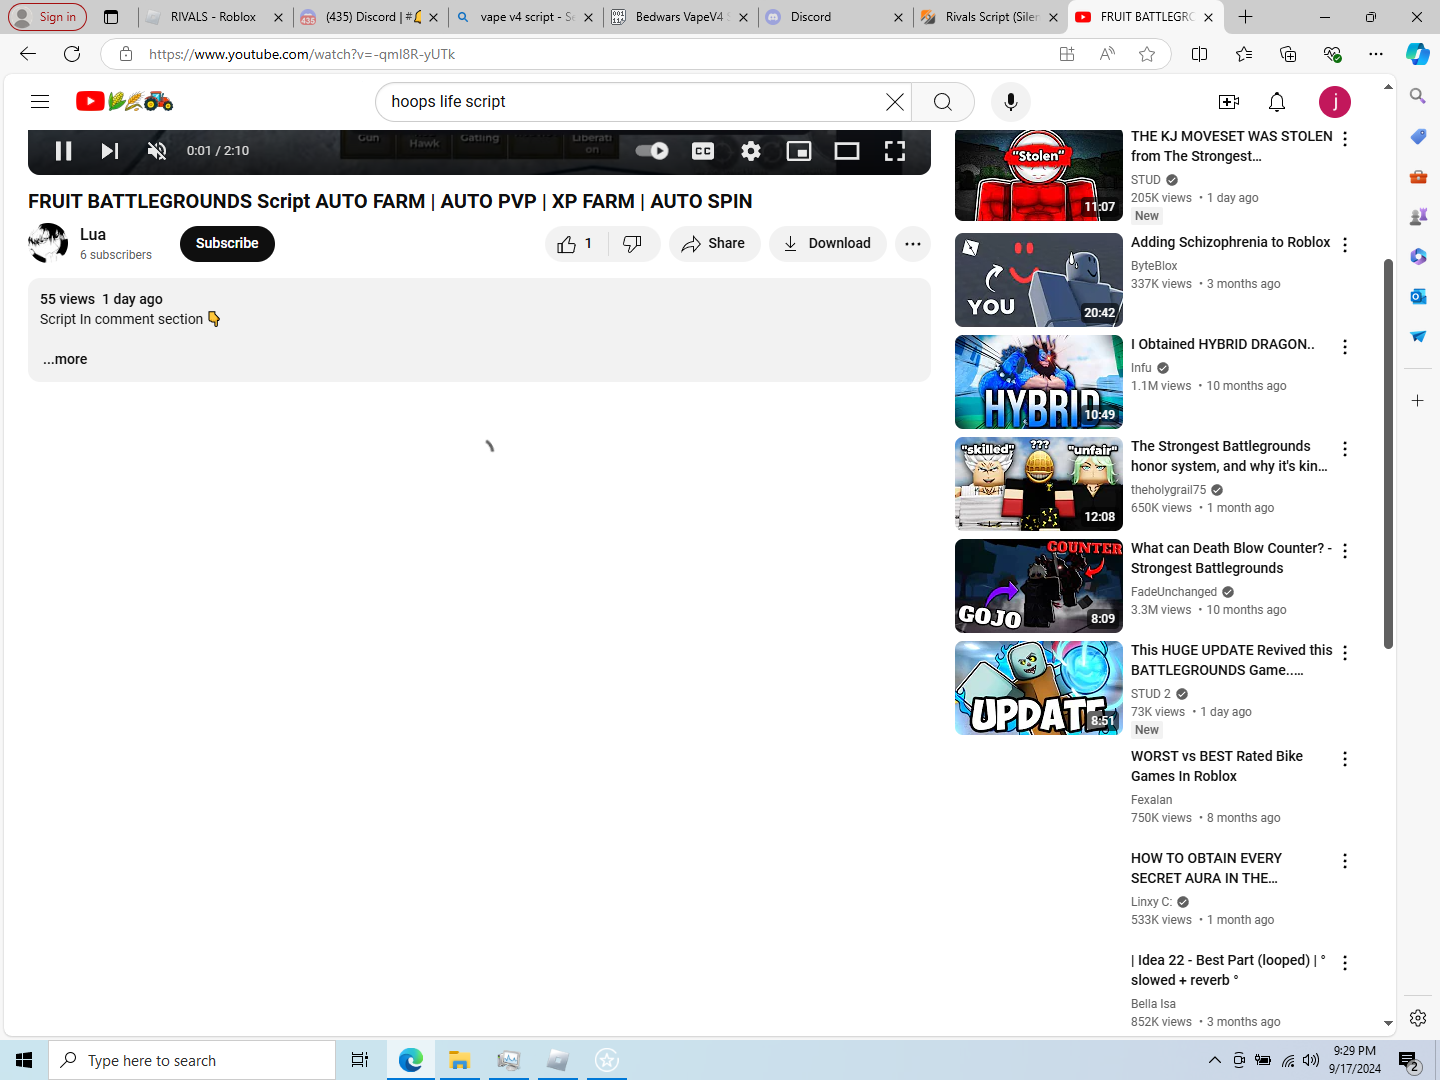This screenshot has width=1440, height=1080.
Task: Clear the search box text
Action: click(x=895, y=102)
